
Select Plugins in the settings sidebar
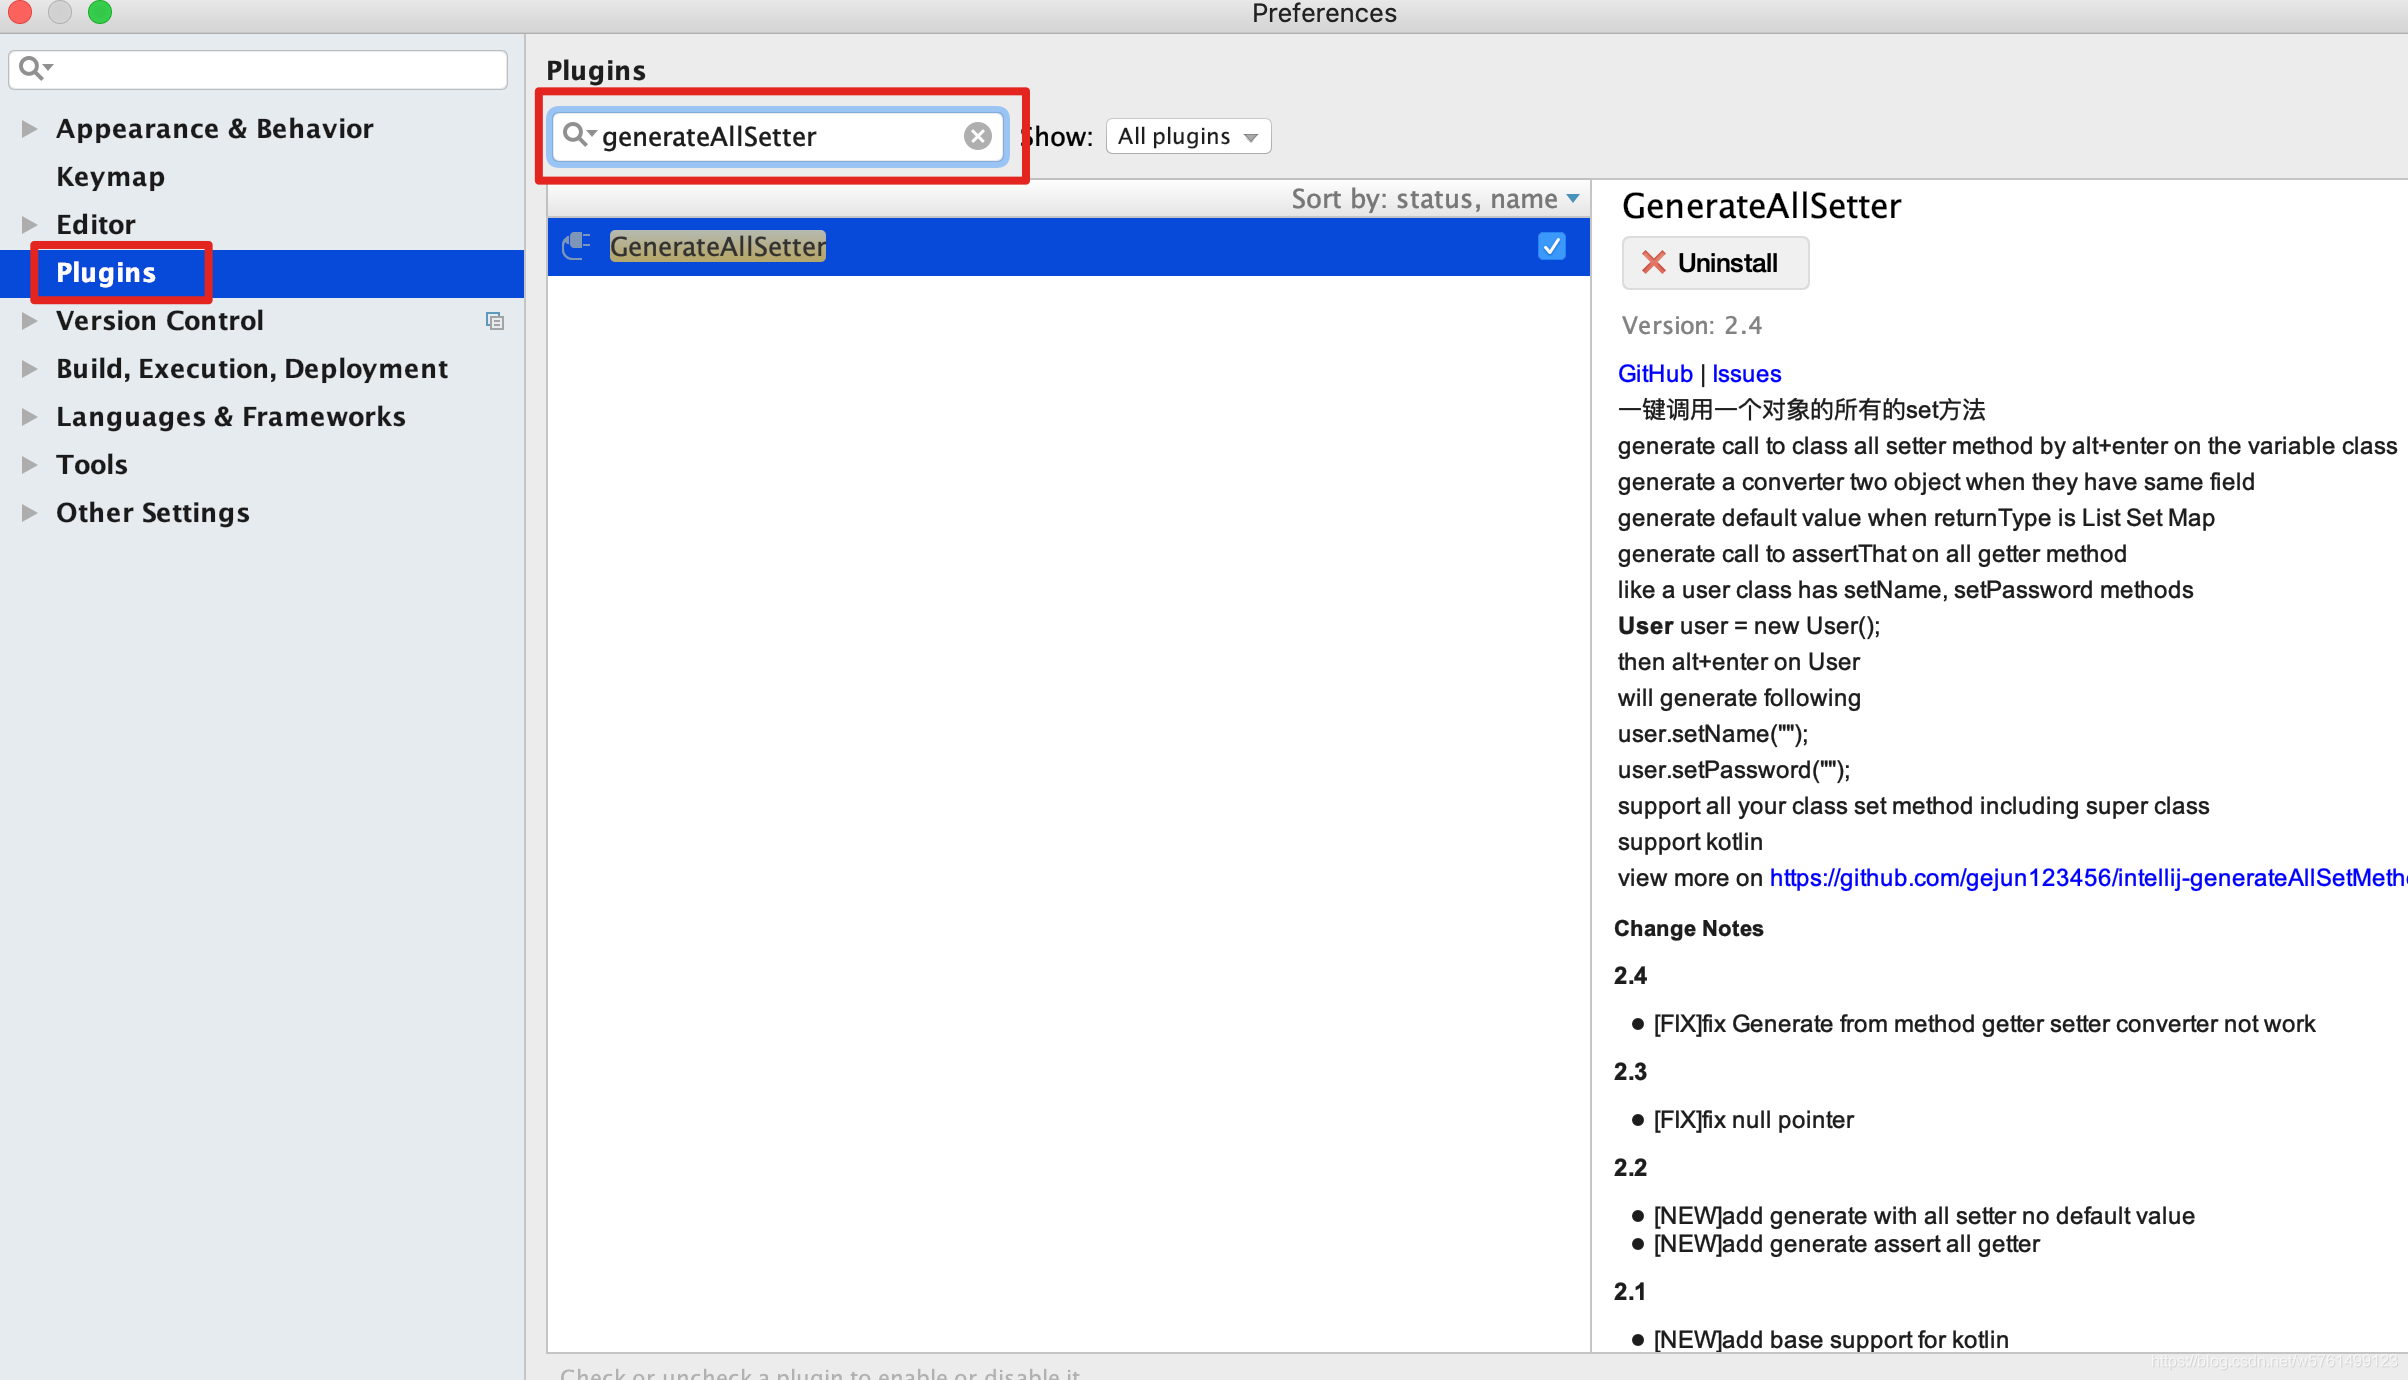coord(106,272)
